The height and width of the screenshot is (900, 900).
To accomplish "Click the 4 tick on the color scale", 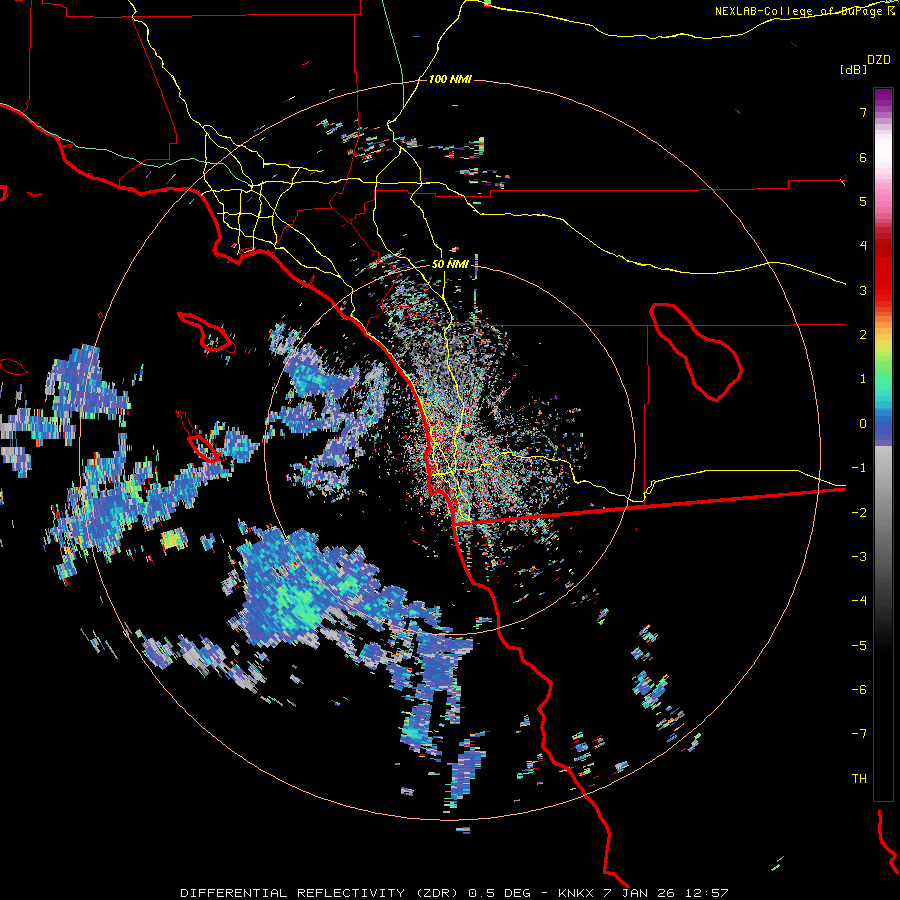I will (x=863, y=246).
